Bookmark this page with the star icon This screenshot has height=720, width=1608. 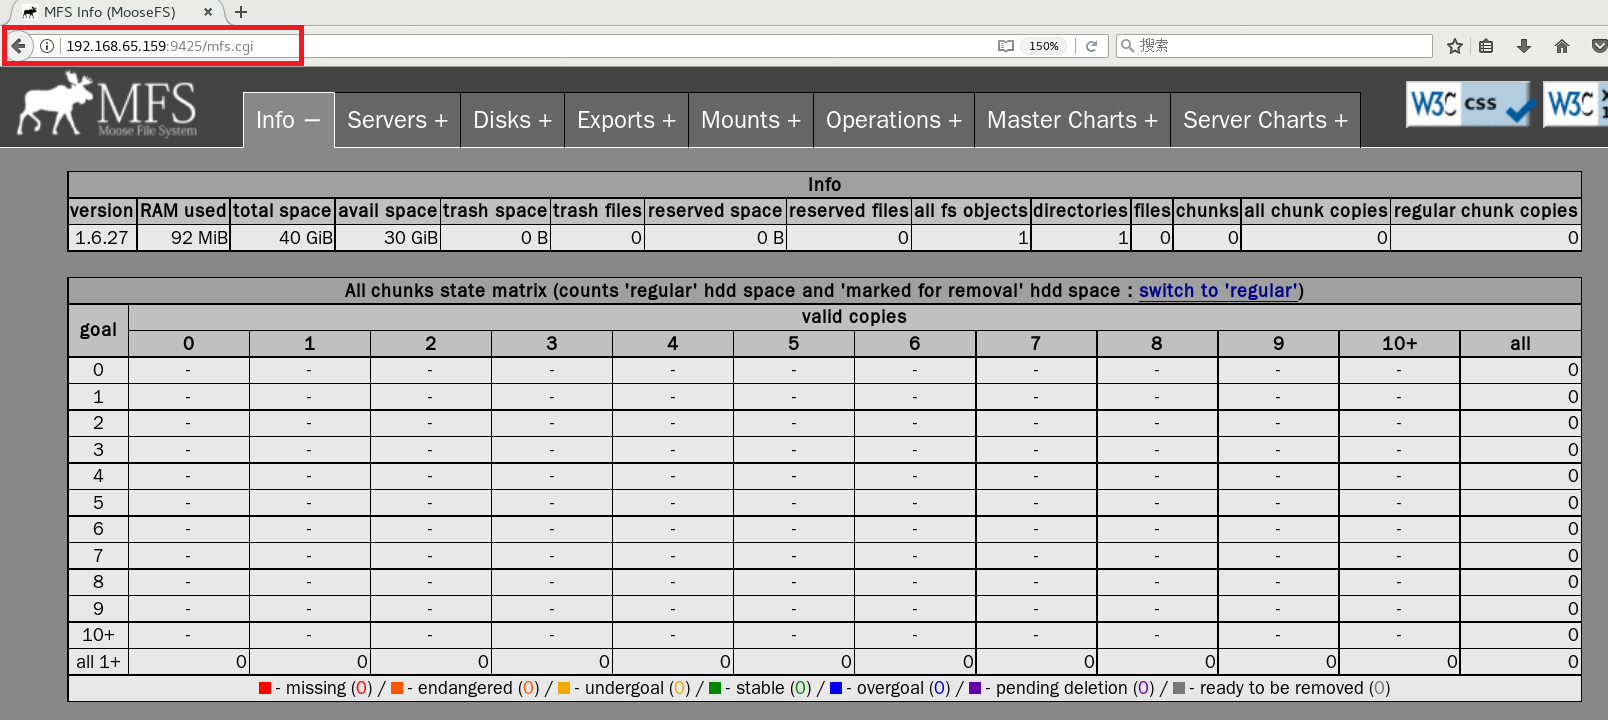click(1455, 46)
